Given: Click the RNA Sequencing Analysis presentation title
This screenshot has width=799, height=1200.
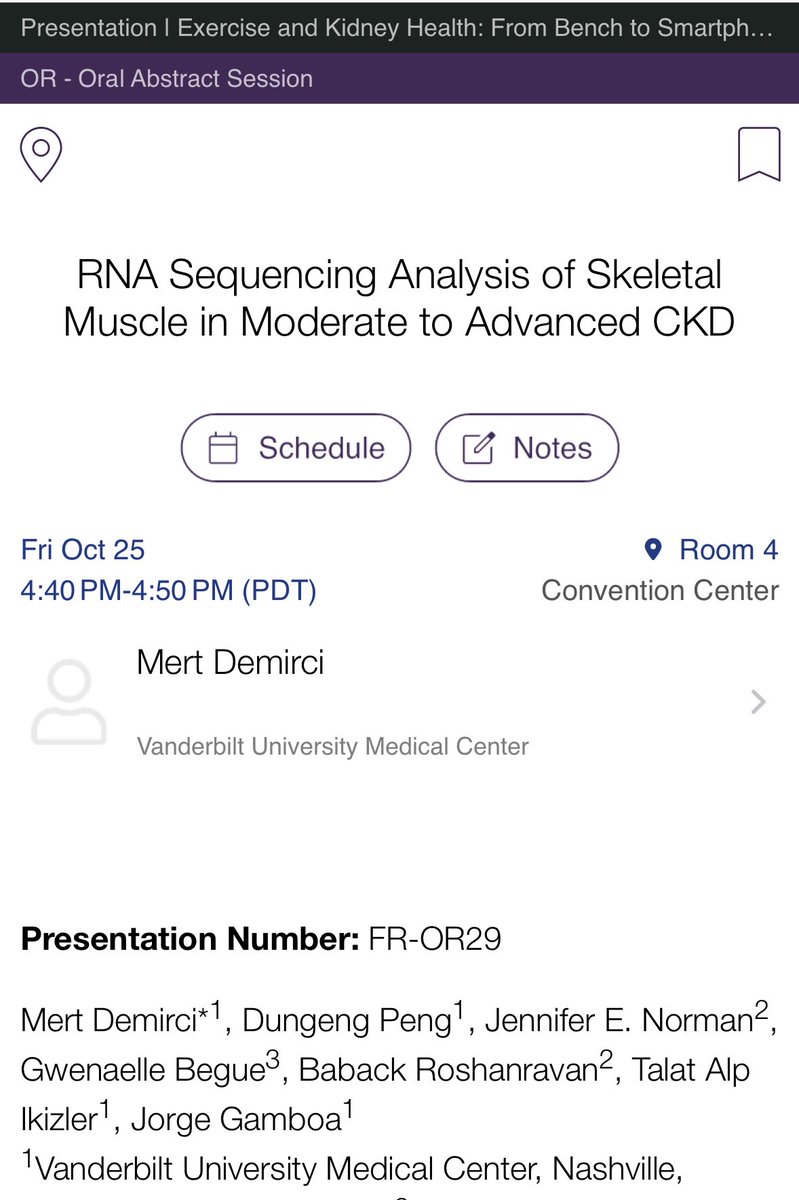Looking at the screenshot, I should 399,298.
